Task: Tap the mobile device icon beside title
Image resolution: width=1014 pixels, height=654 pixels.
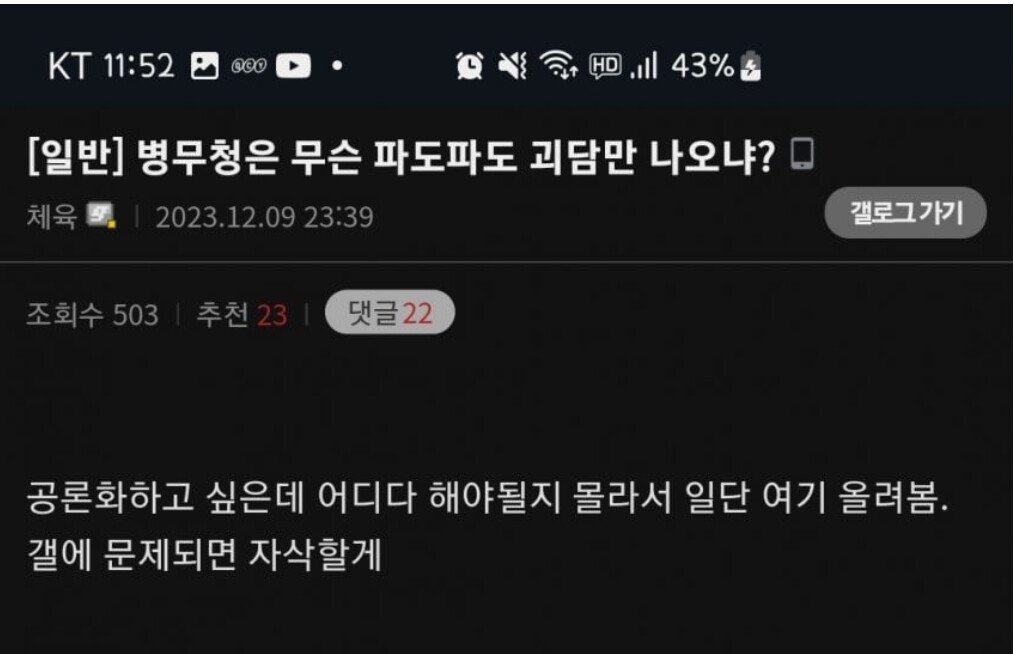Action: (x=803, y=154)
